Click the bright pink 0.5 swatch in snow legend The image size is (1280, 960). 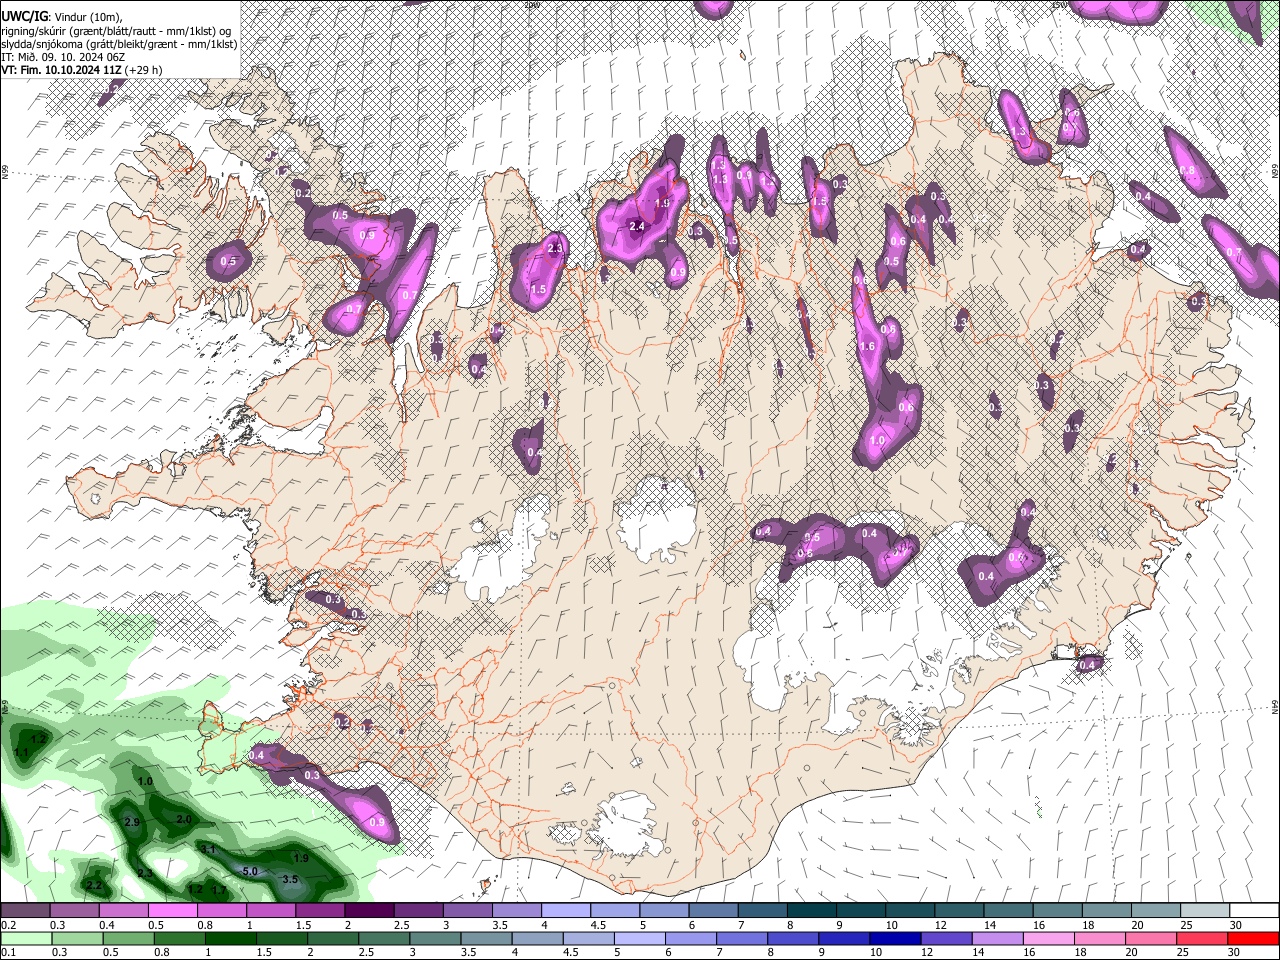click(x=172, y=911)
